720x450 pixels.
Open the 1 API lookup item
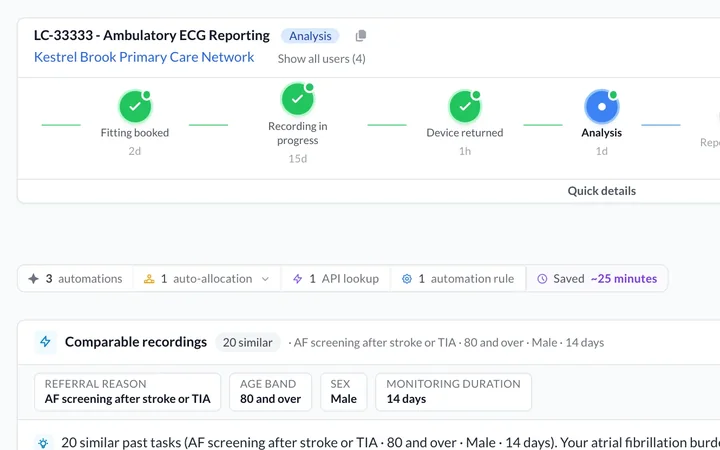336,279
